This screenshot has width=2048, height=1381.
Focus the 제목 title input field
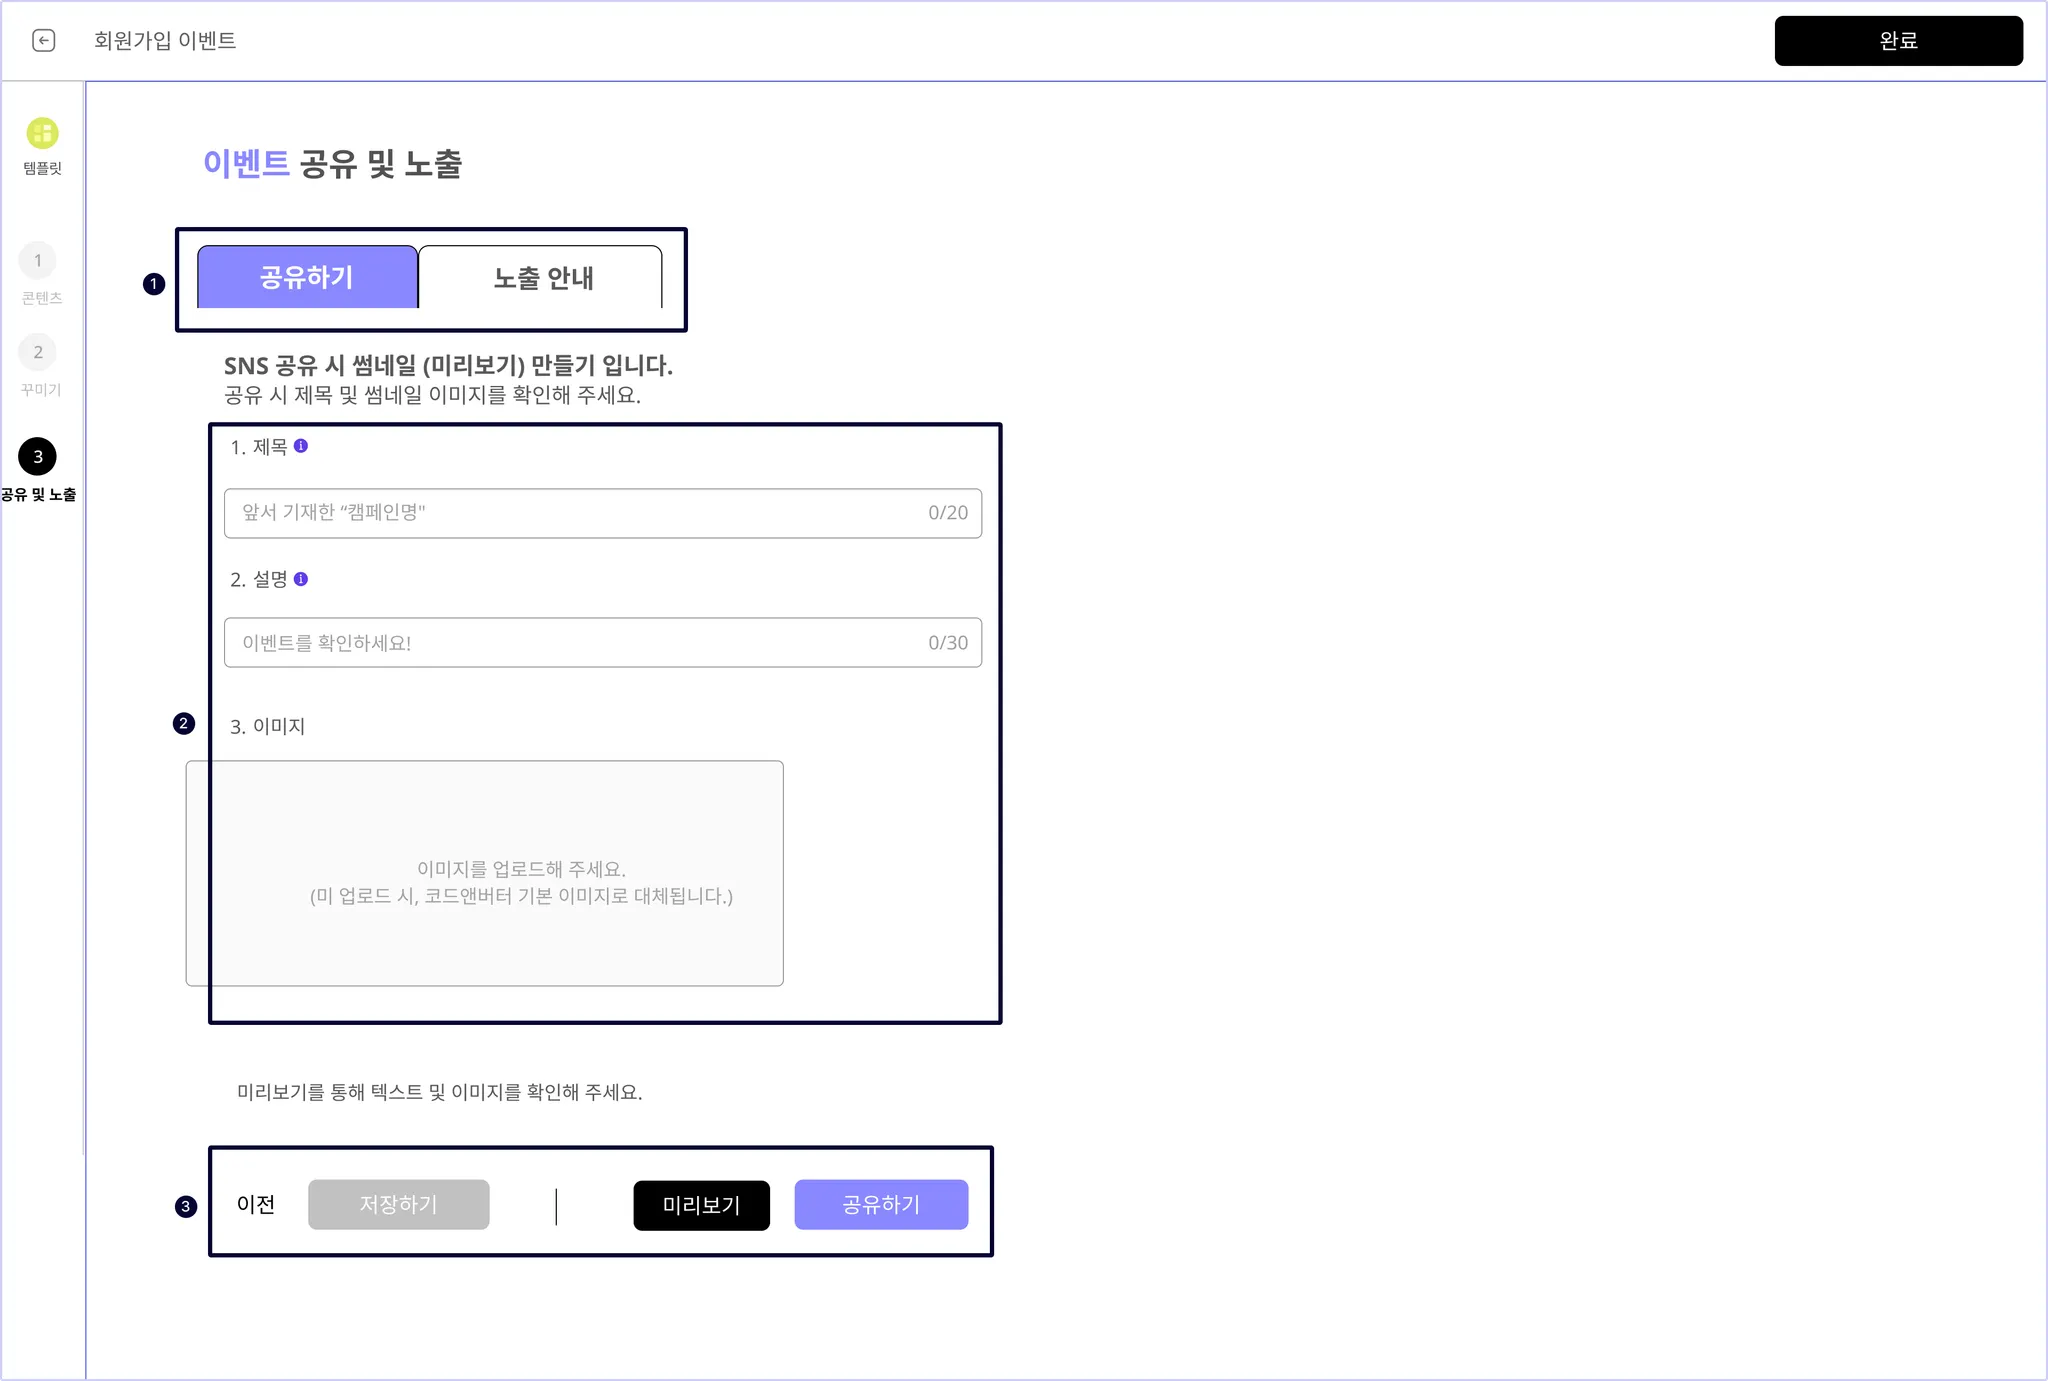580,513
